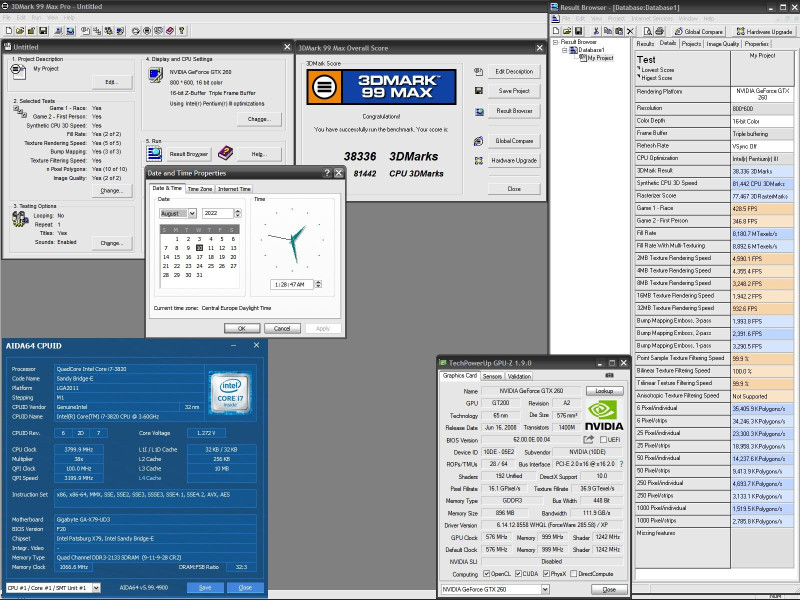Image resolution: width=800 pixels, height=600 pixels.
Task: Open the Sensors tab in GPU-Z
Action: (492, 376)
